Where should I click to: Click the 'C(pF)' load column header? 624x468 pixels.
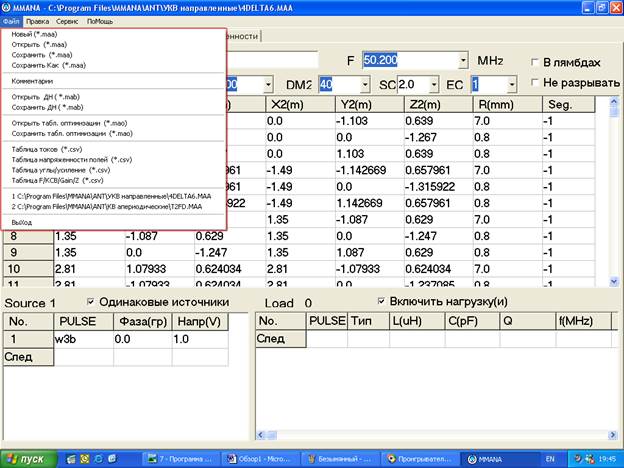tap(472, 321)
